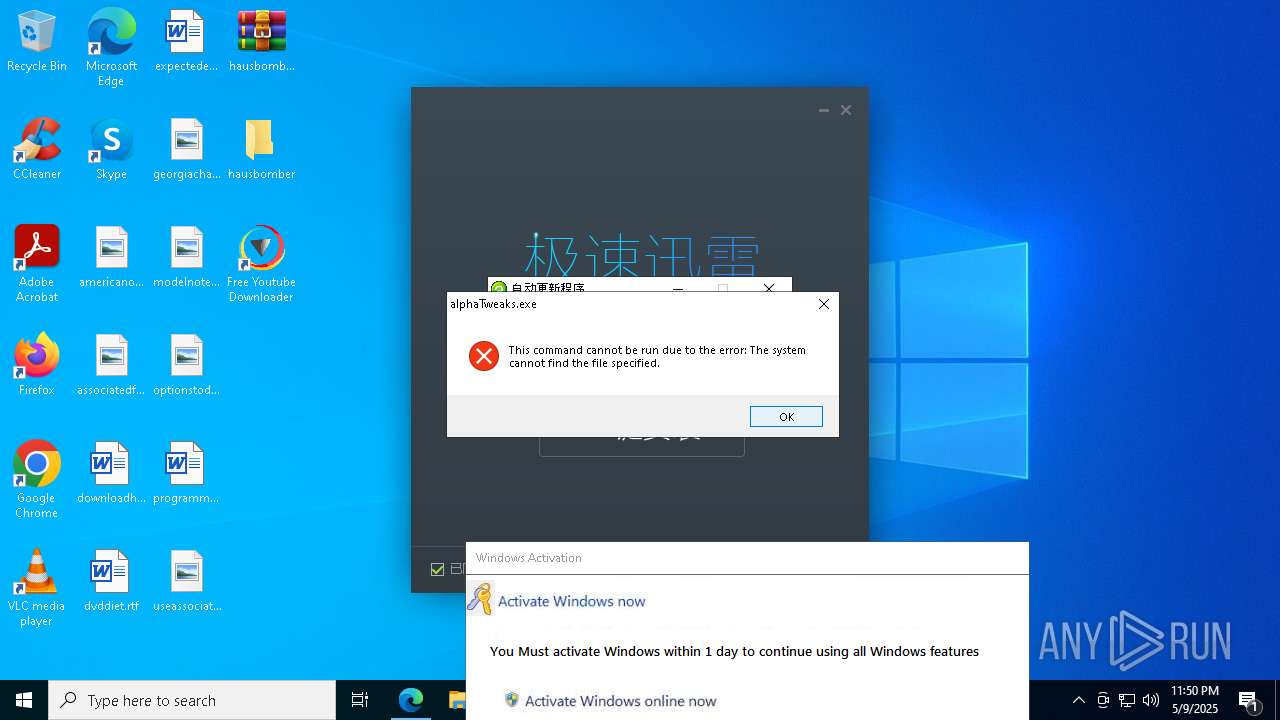Screen dimensions: 1280x720
Task: Open the hausbomber folder icon
Action: (261, 150)
